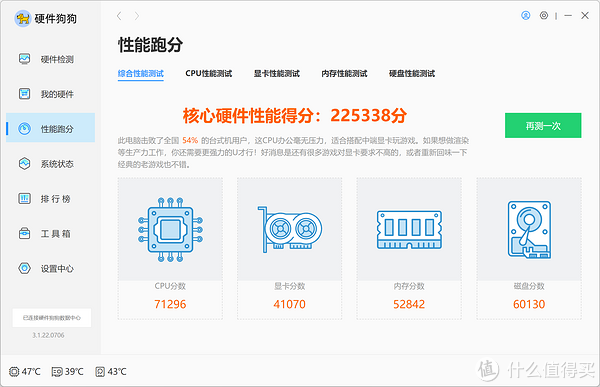Click the version number 3.1.22.0706
This screenshot has height=387, width=600.
tap(48, 335)
